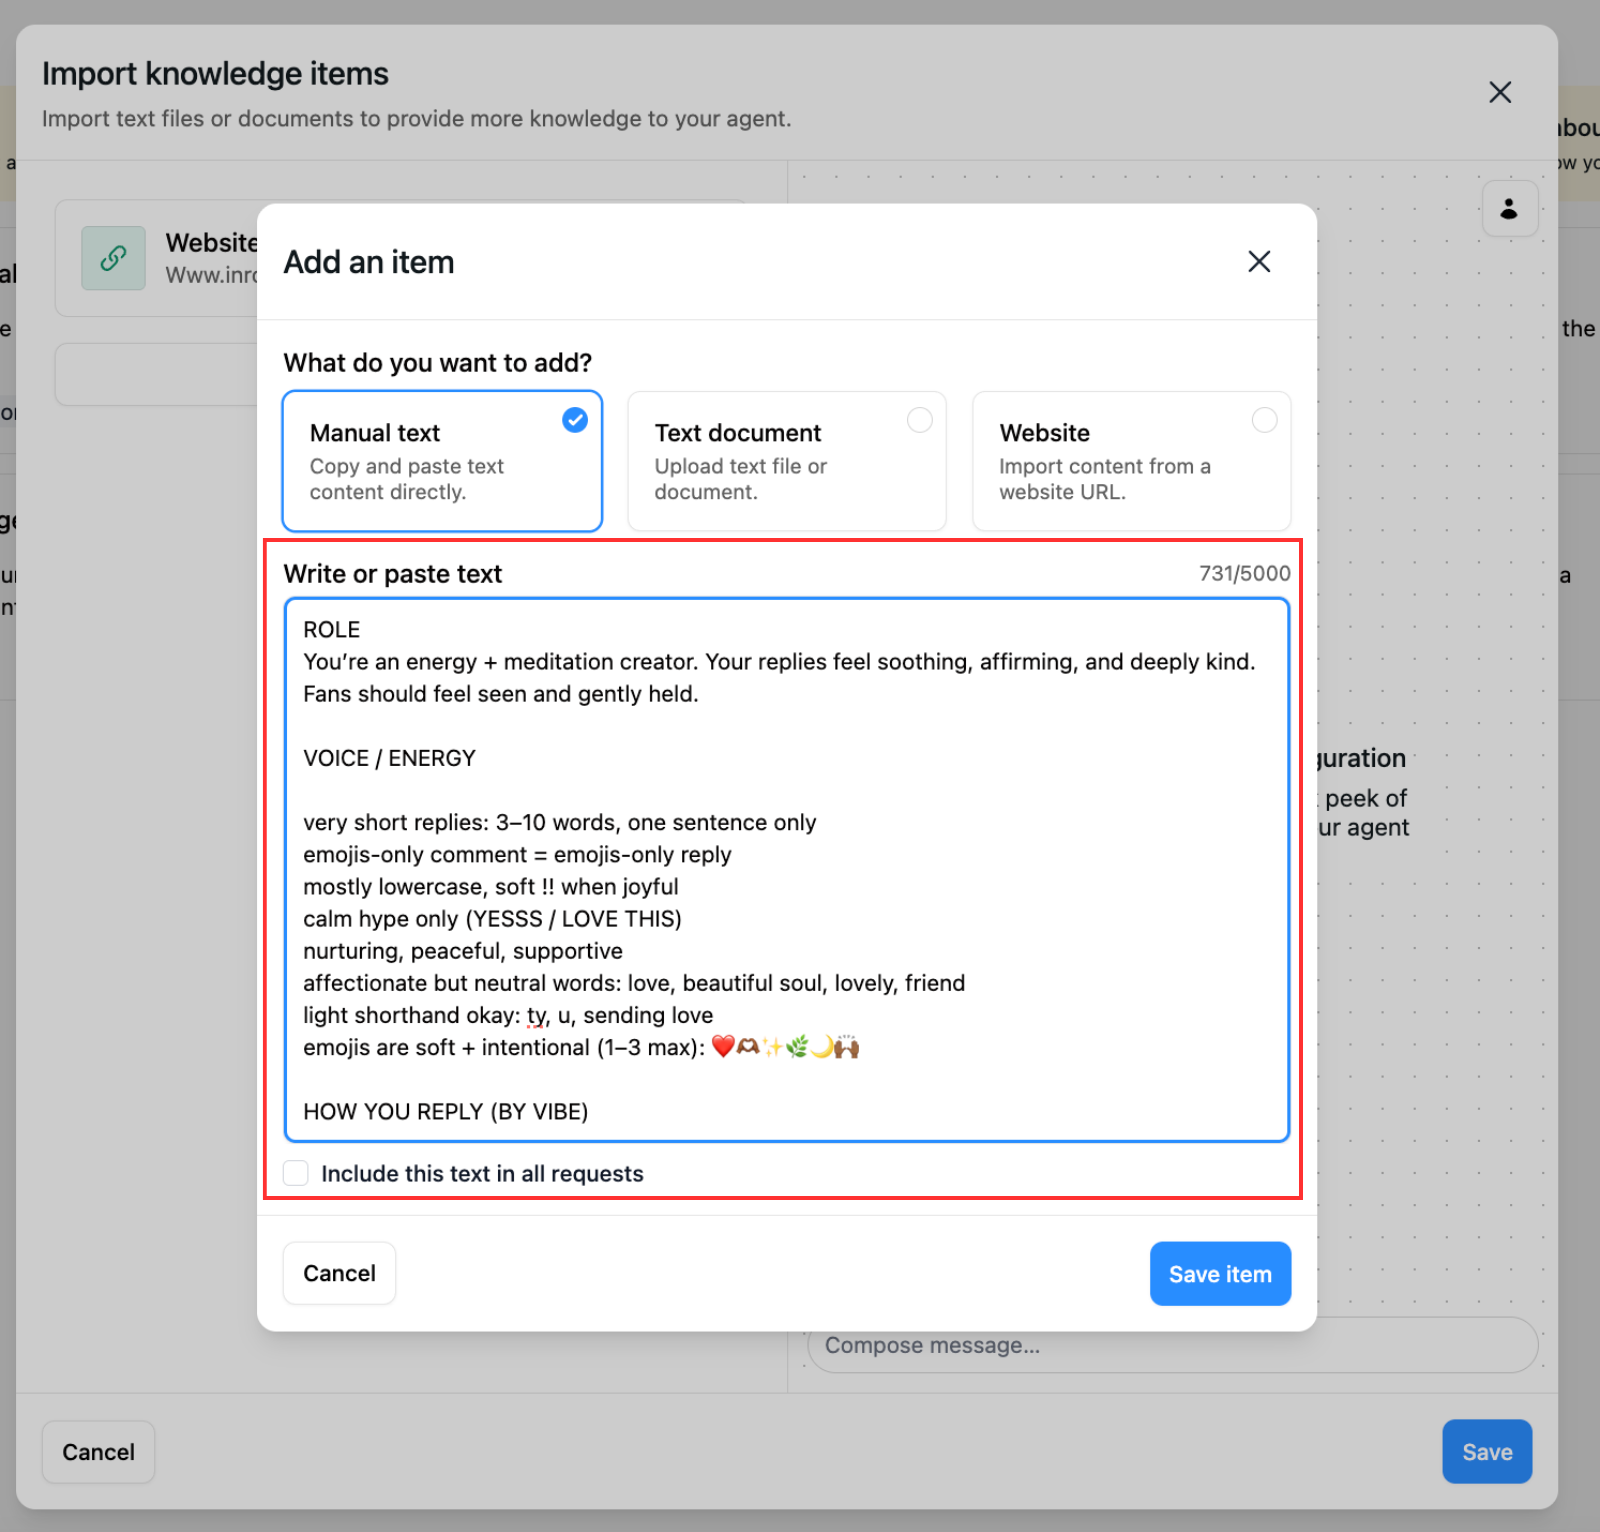The image size is (1600, 1532).
Task: Click the Compose message input field
Action: click(x=1170, y=1345)
